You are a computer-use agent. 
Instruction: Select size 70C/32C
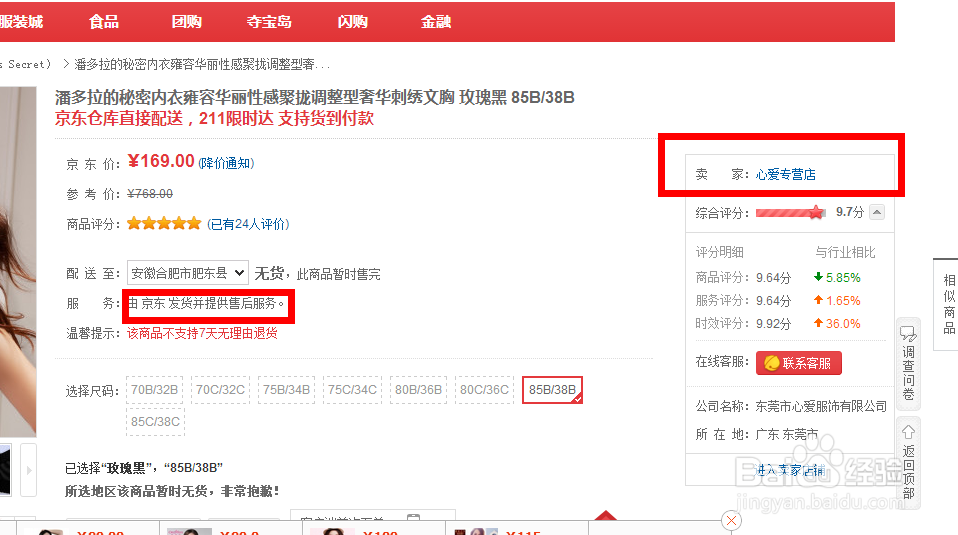coord(220,390)
